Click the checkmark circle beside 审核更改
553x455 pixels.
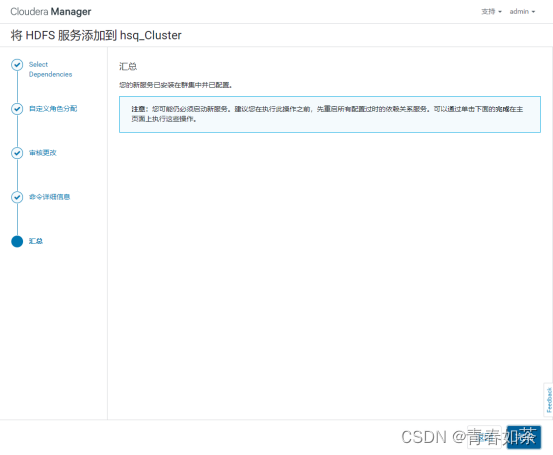(17, 153)
